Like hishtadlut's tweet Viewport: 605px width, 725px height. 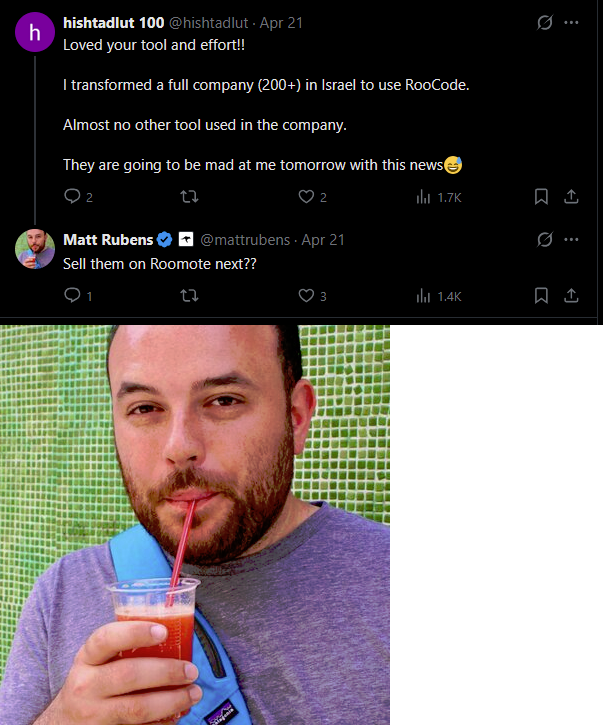coord(306,197)
